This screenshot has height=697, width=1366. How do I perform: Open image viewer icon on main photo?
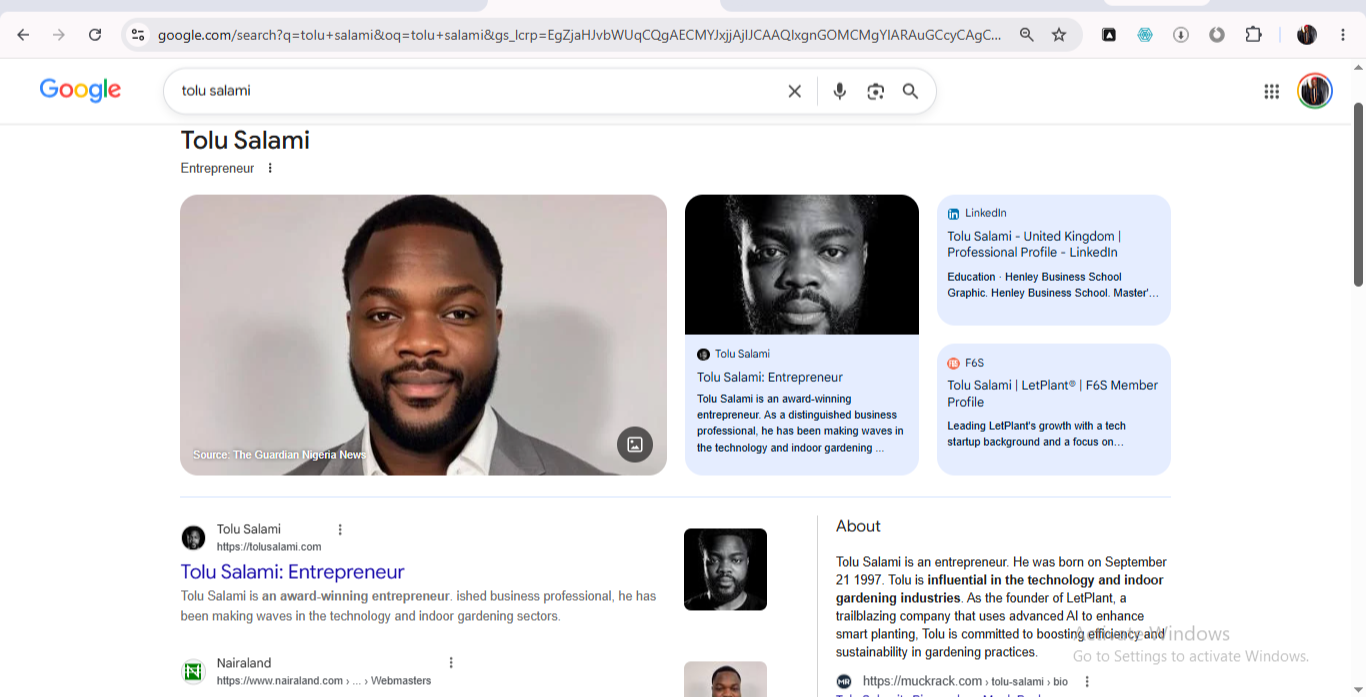pos(635,444)
